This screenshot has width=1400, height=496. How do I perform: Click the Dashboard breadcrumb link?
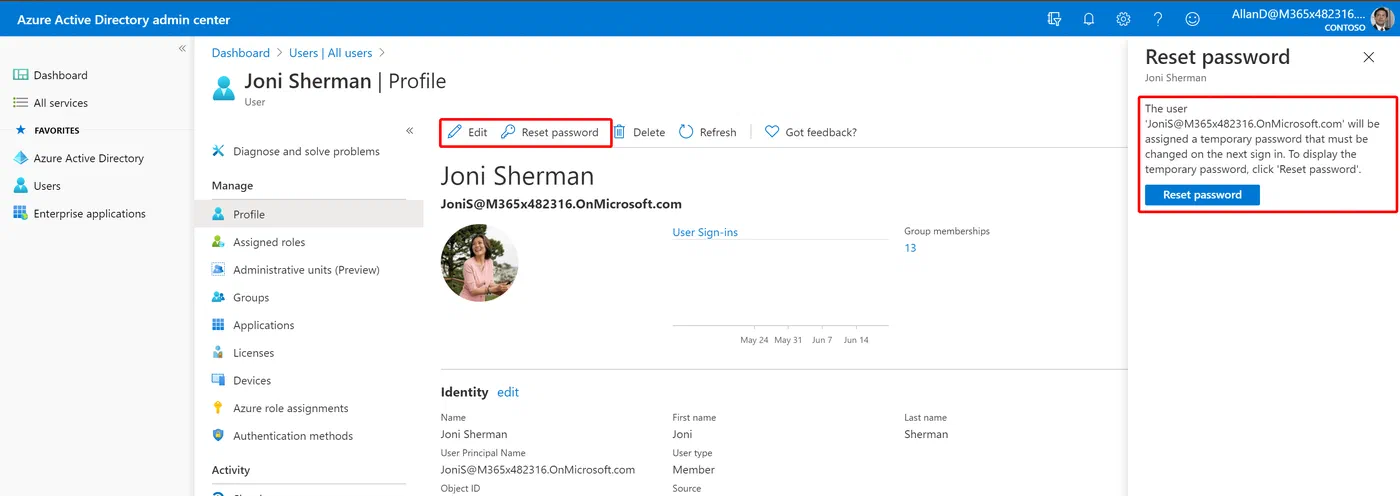coord(241,53)
